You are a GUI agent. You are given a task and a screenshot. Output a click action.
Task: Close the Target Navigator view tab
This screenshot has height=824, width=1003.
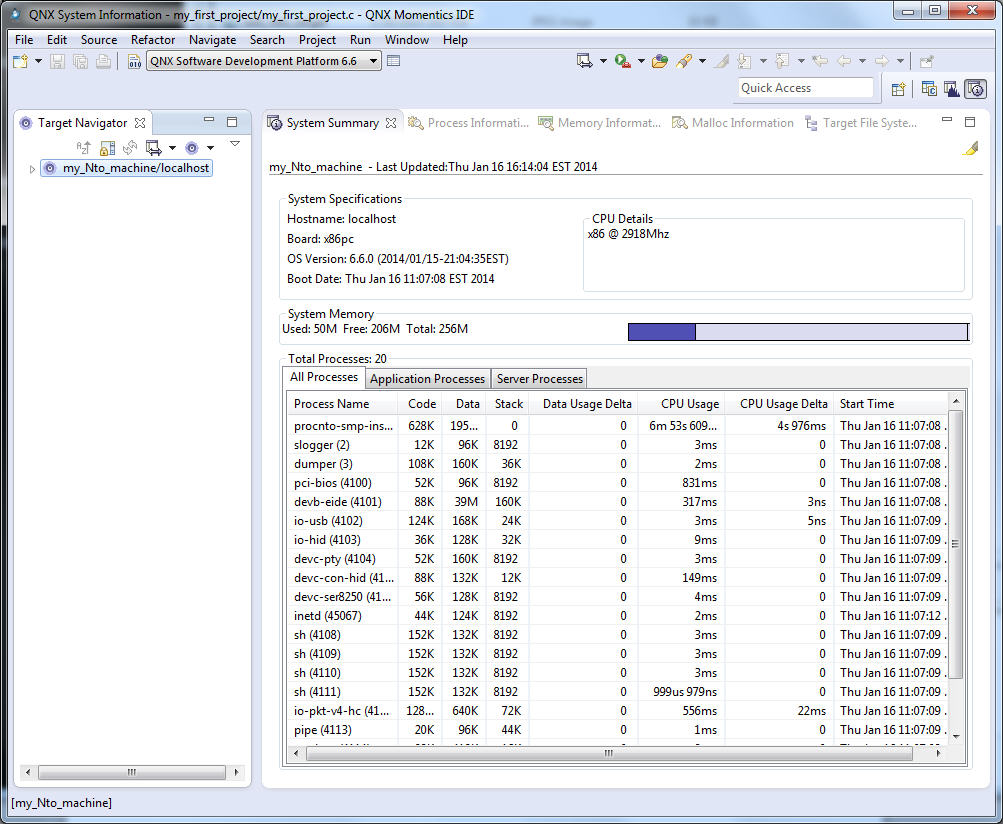(140, 123)
